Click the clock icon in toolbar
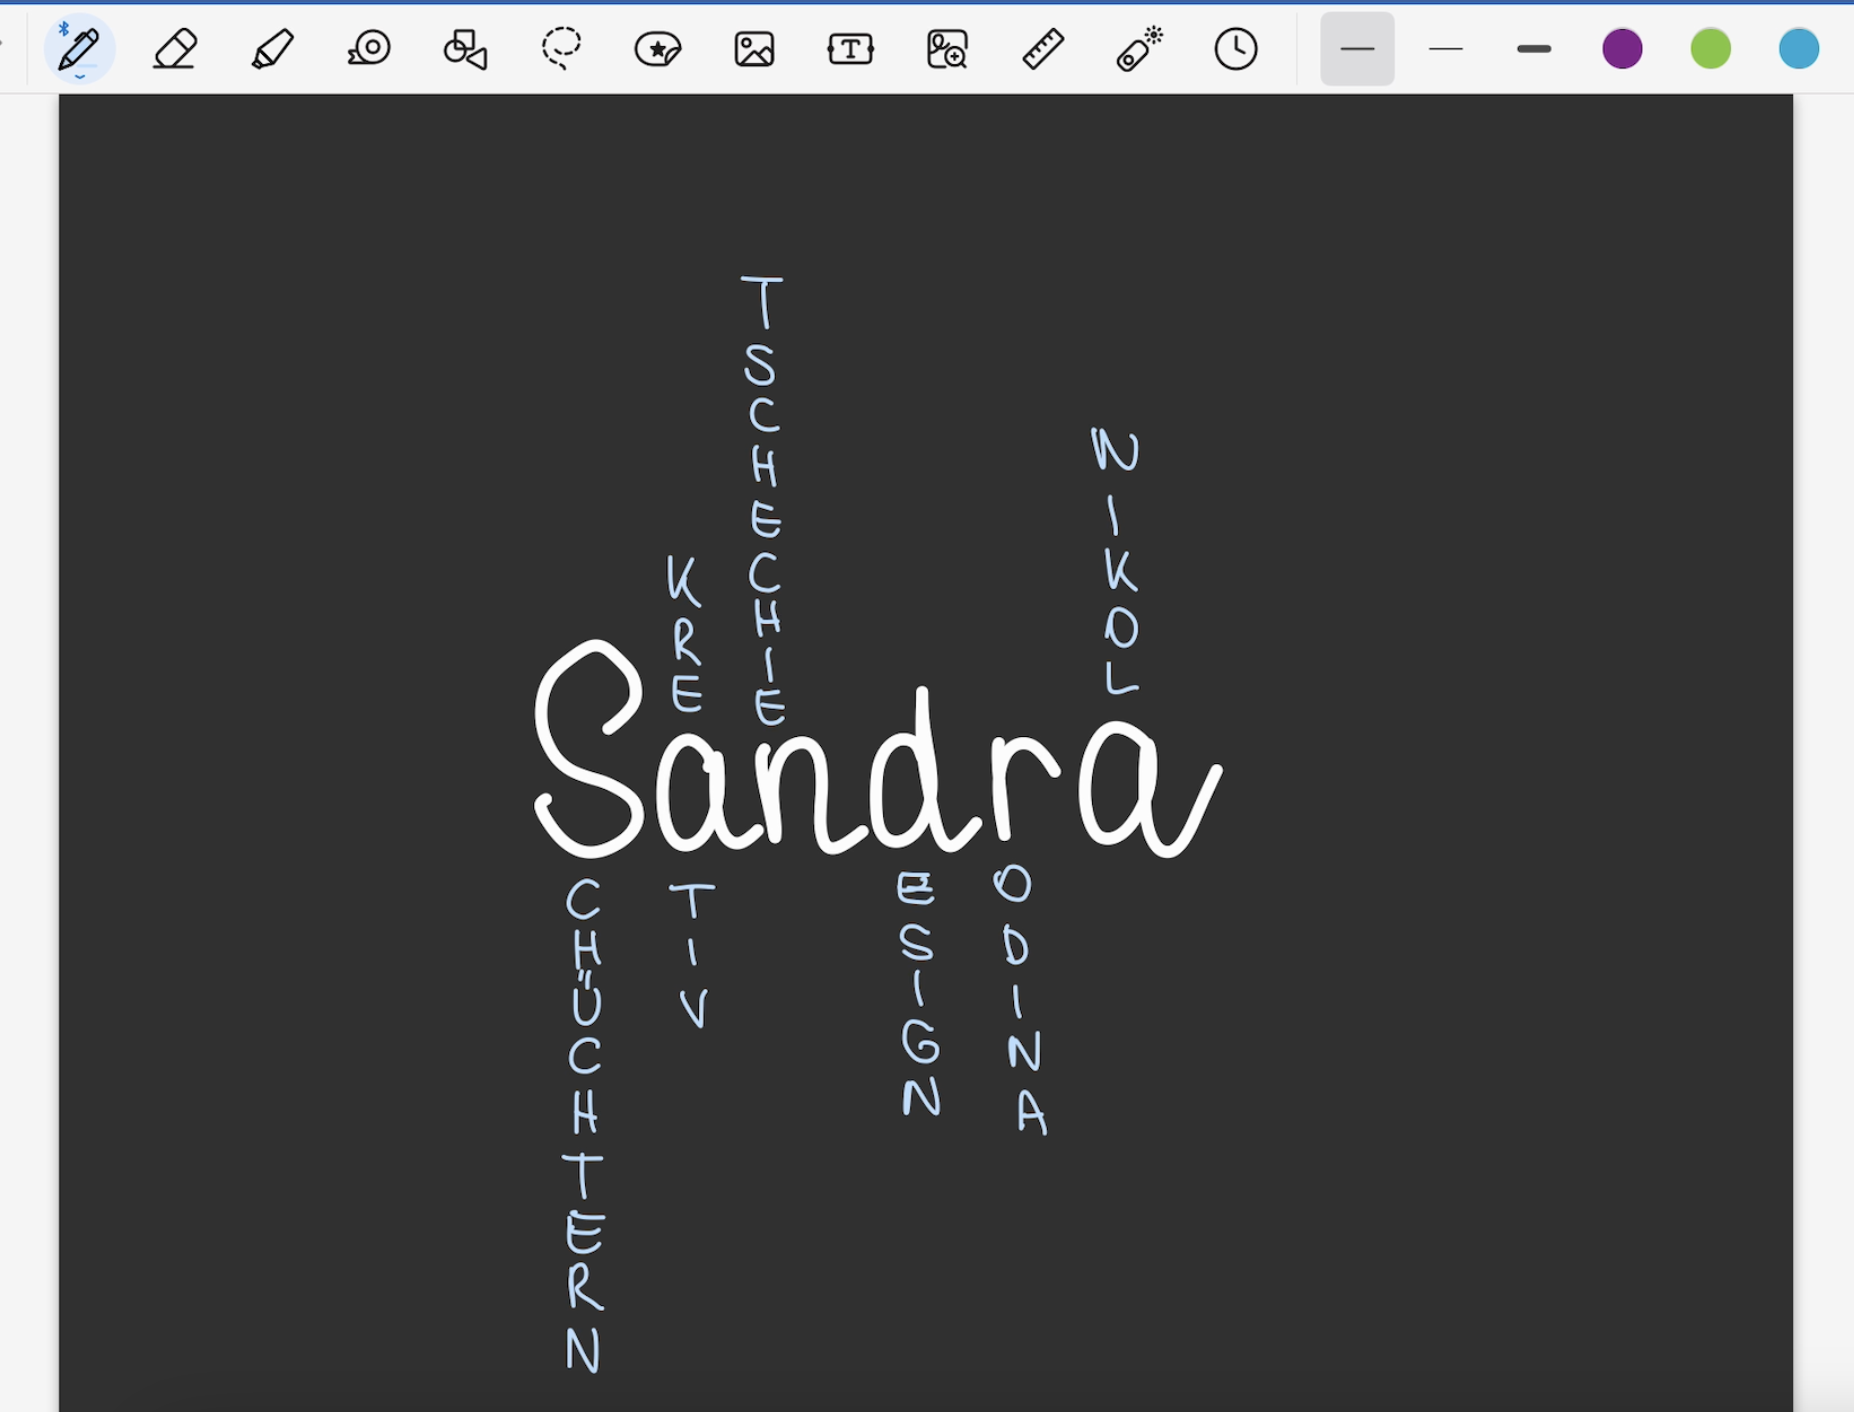 click(x=1236, y=48)
